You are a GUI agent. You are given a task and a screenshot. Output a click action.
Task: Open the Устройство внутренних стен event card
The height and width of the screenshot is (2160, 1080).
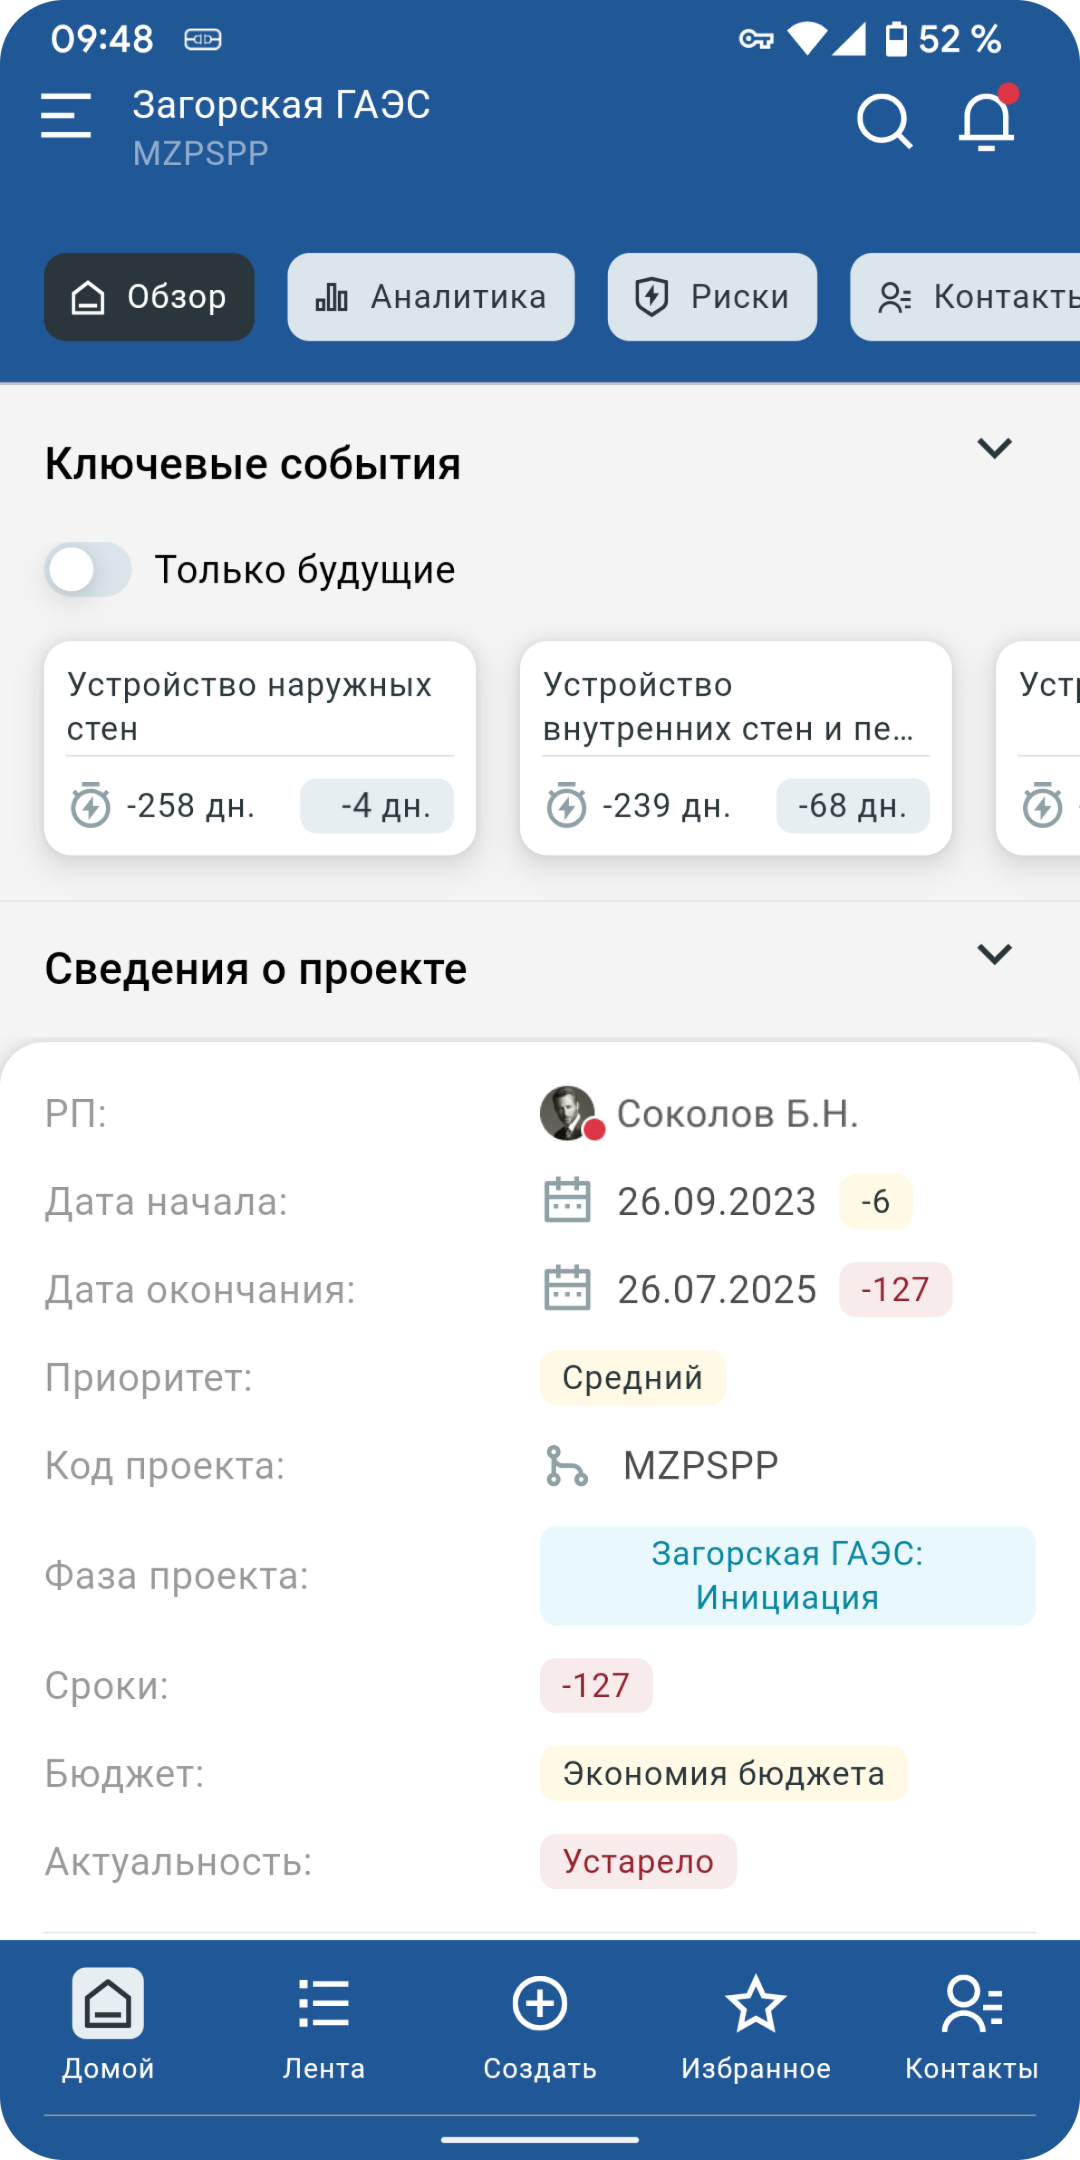click(736, 748)
